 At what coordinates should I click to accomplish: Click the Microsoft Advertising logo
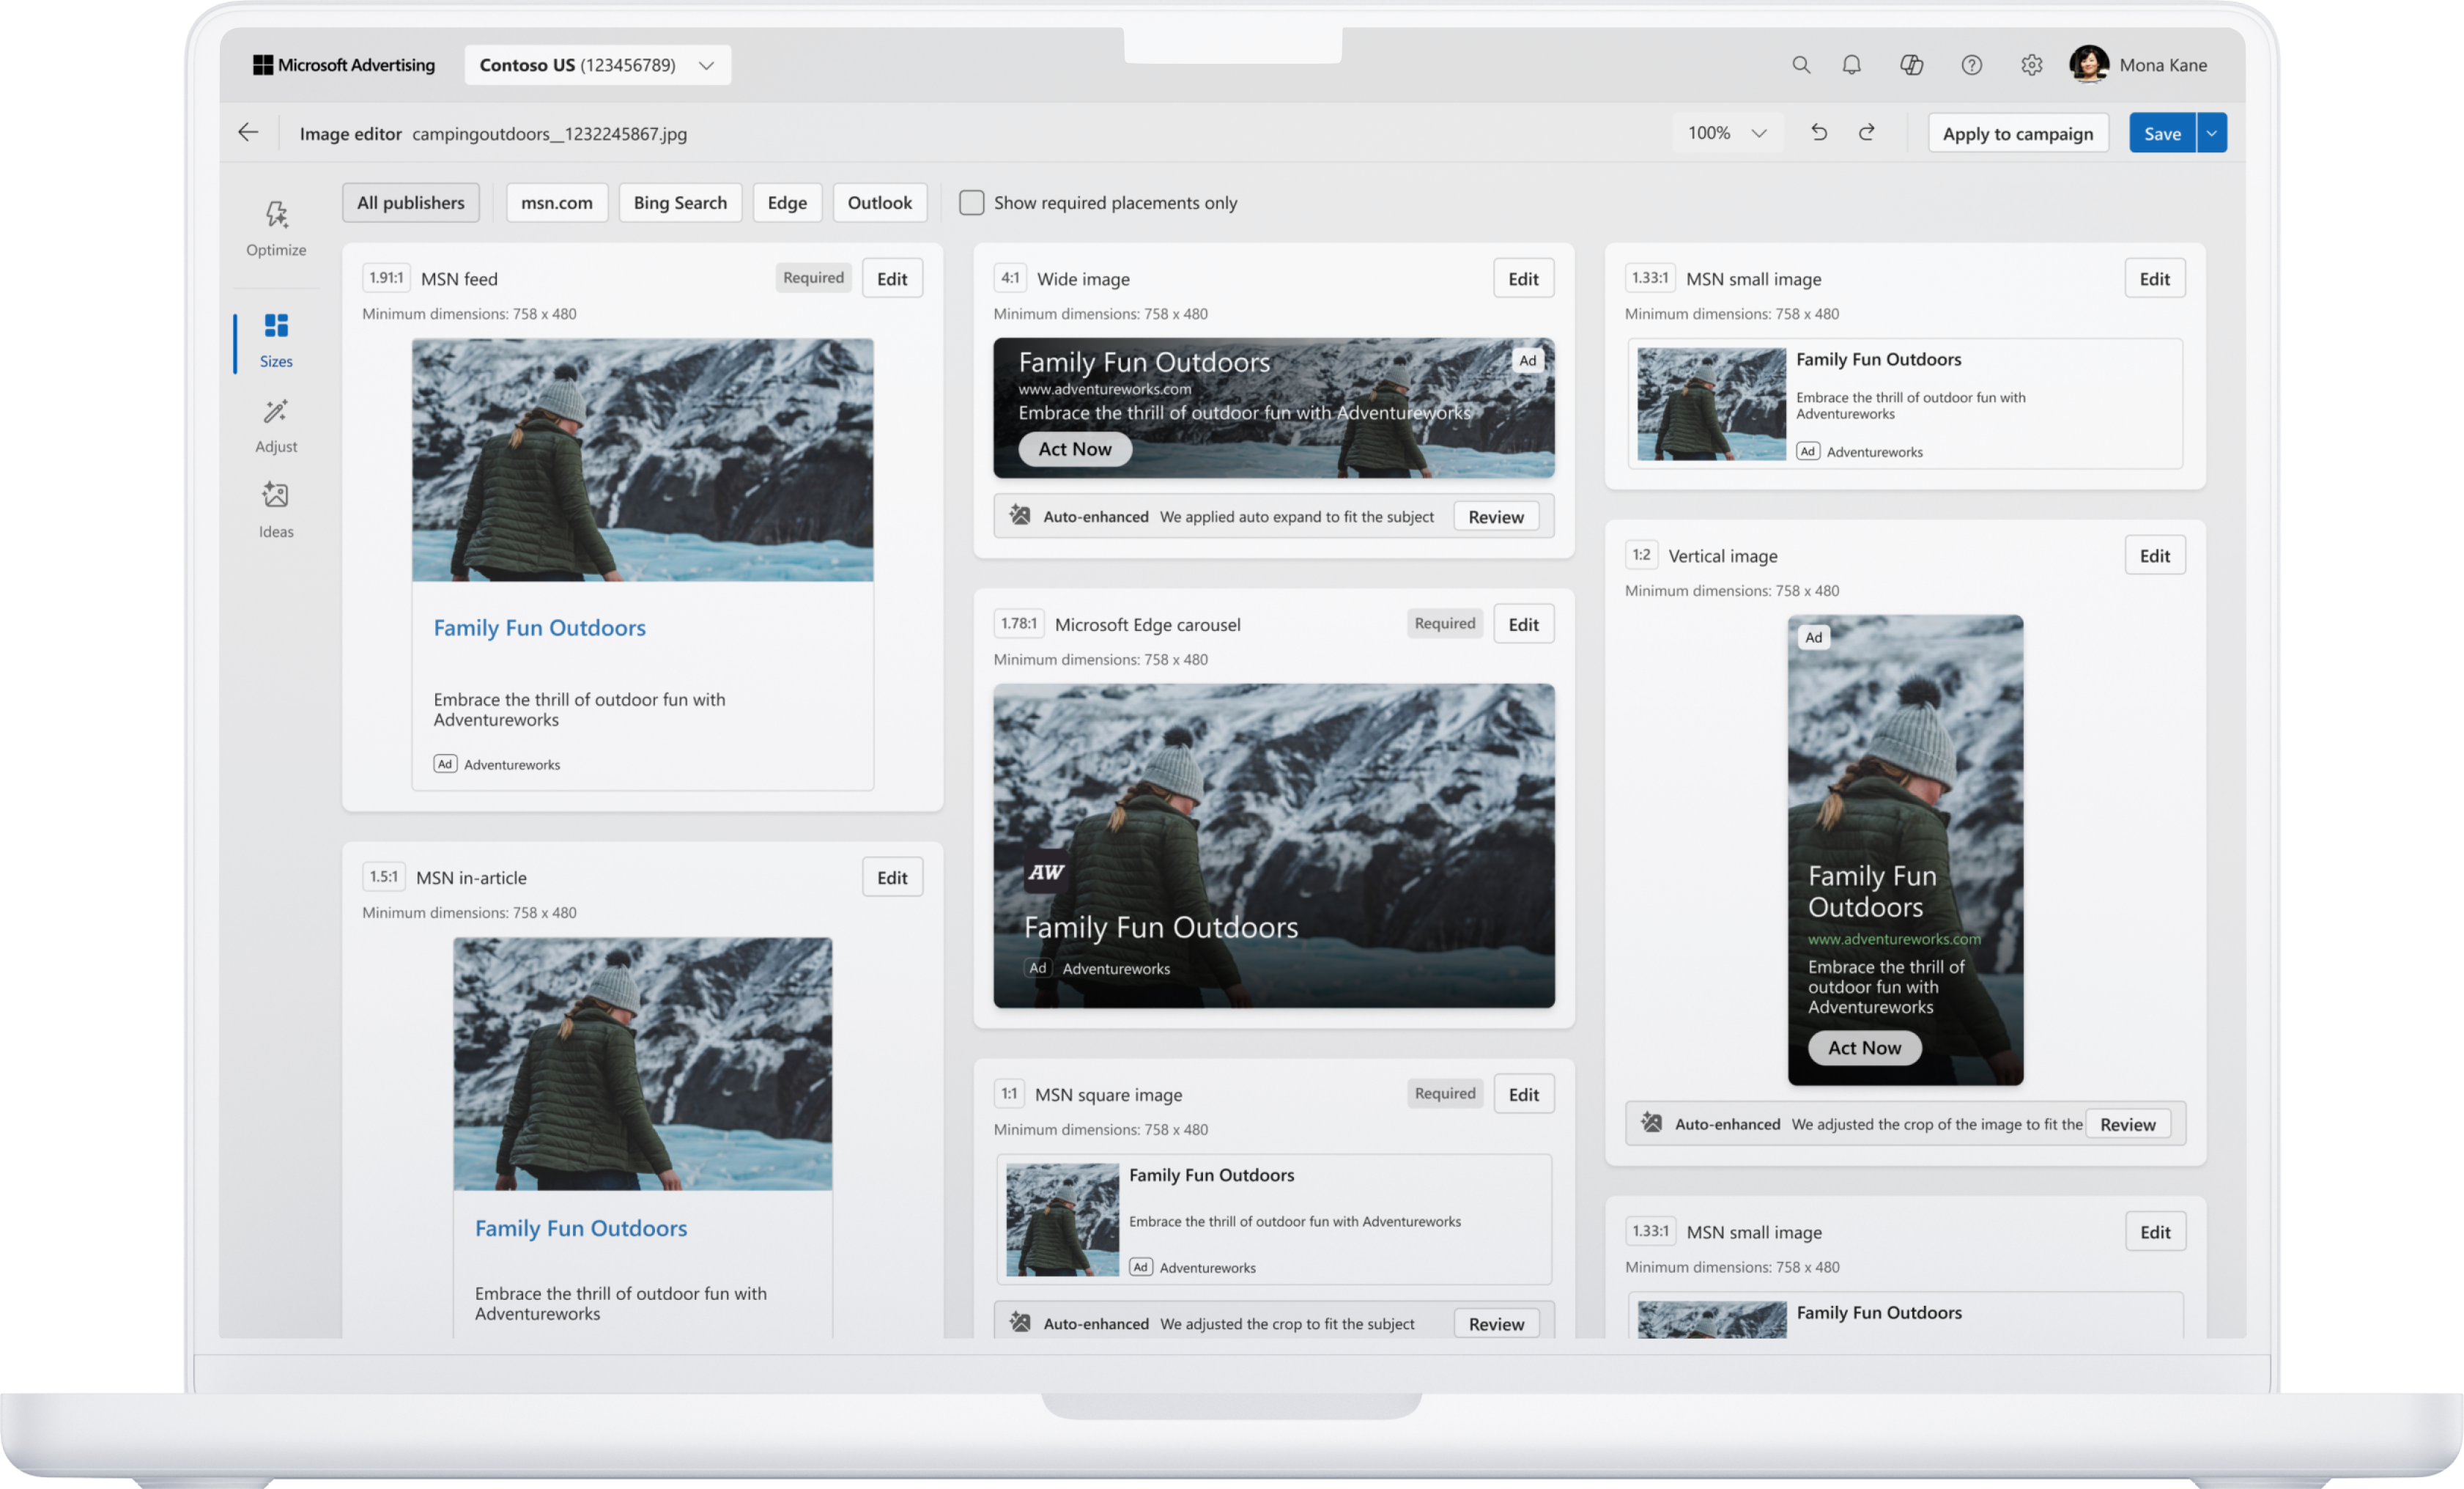(344, 65)
